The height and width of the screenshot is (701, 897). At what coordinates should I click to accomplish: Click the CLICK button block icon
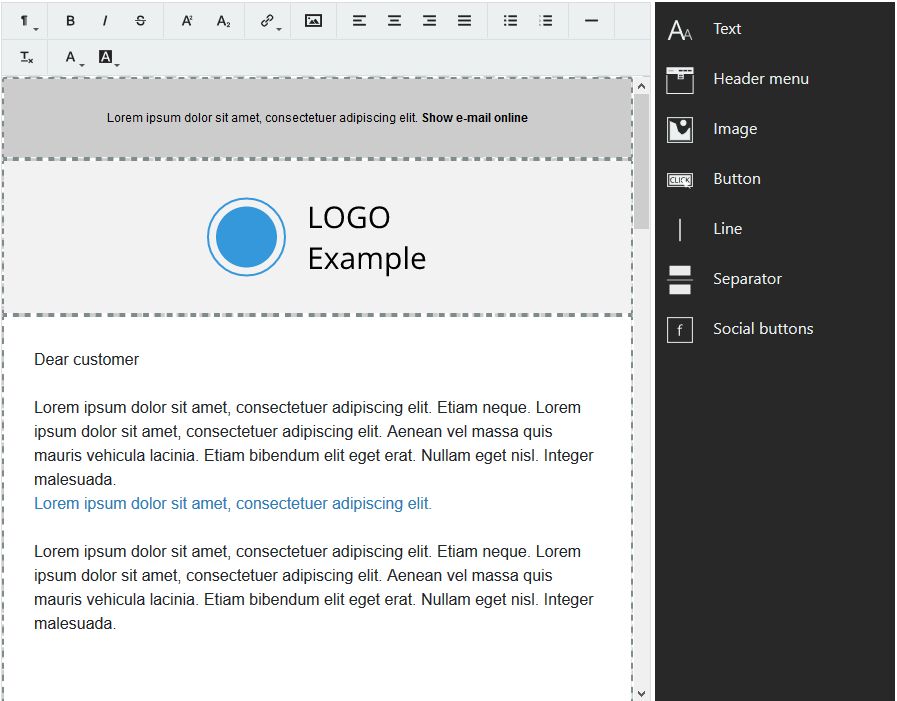point(680,180)
